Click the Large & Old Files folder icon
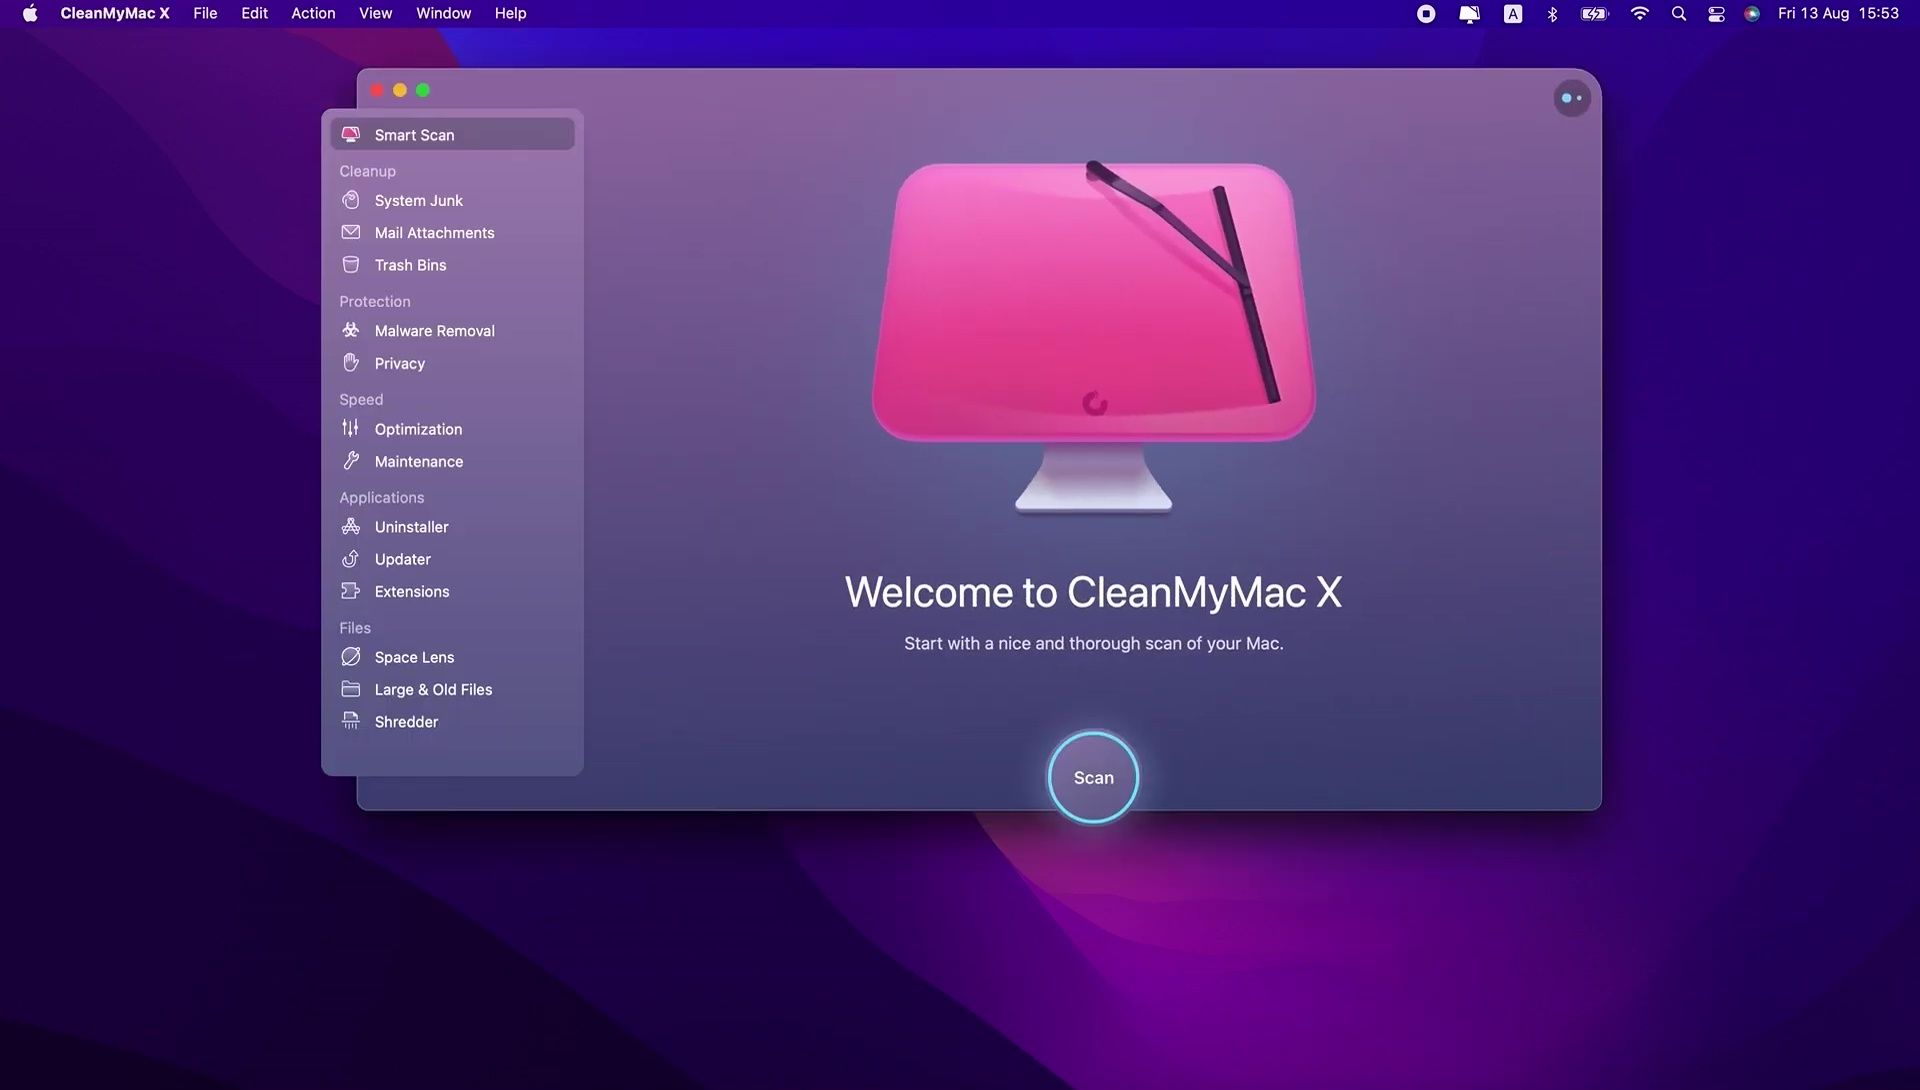The width and height of the screenshot is (1920, 1090). [351, 689]
